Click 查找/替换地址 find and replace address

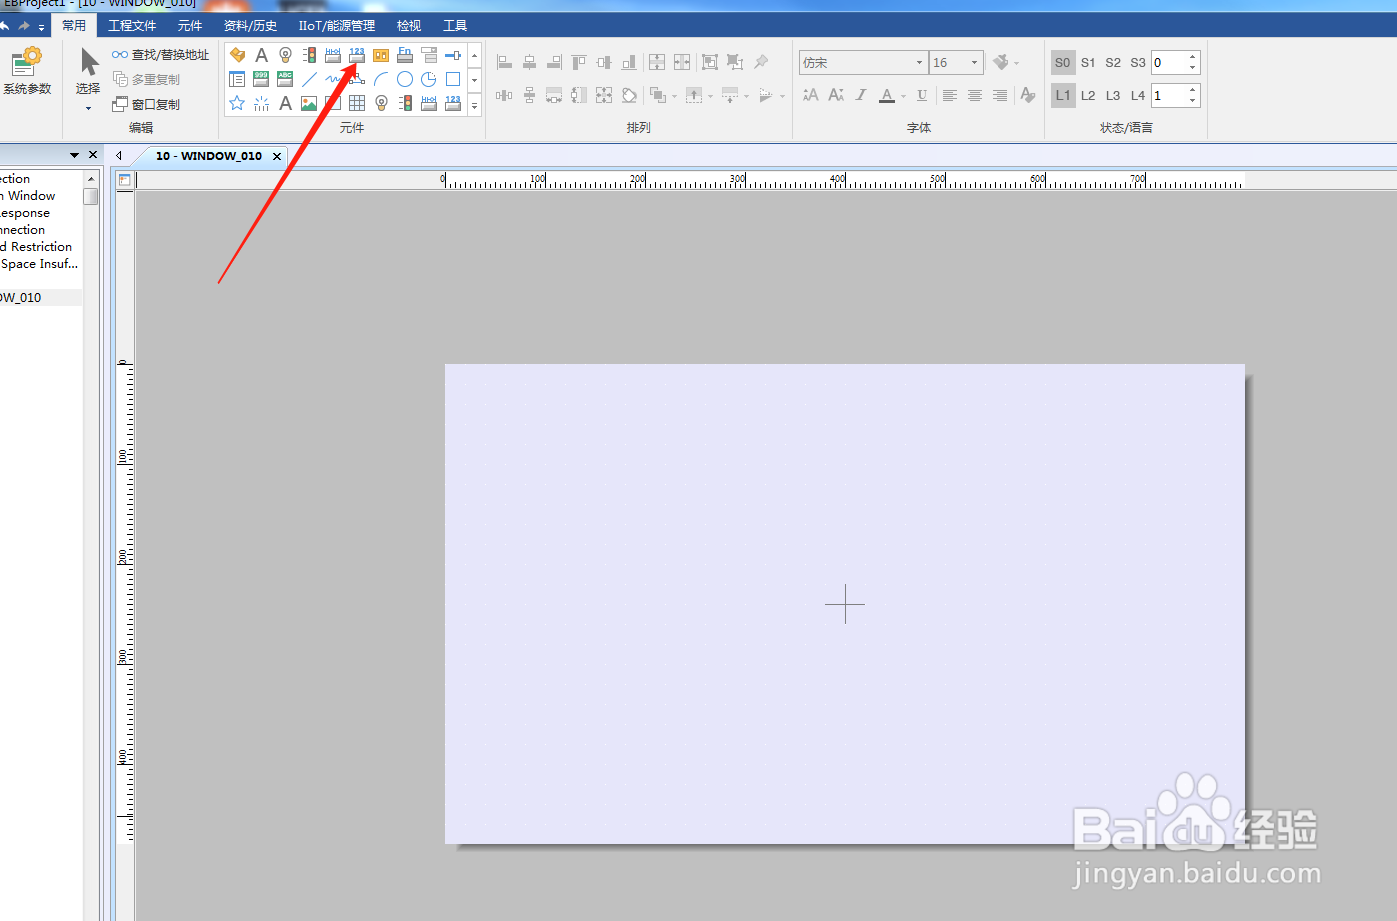pos(161,55)
